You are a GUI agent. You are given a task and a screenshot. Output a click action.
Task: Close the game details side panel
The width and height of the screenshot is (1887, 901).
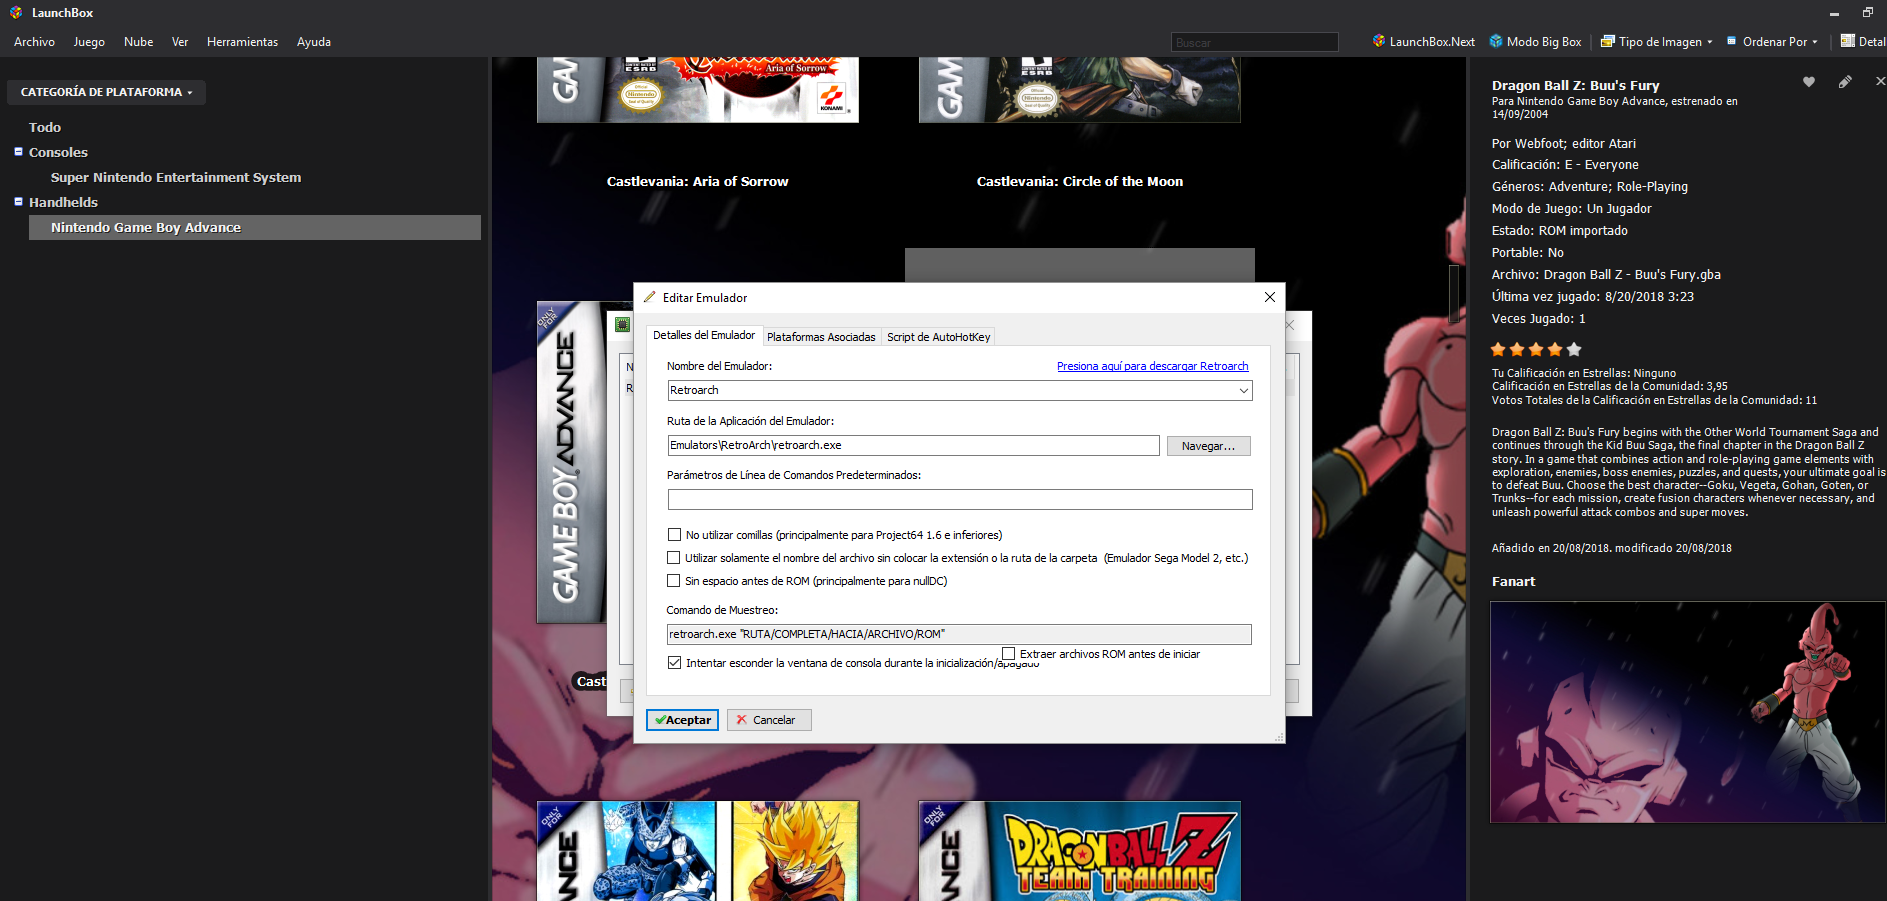tap(1880, 82)
